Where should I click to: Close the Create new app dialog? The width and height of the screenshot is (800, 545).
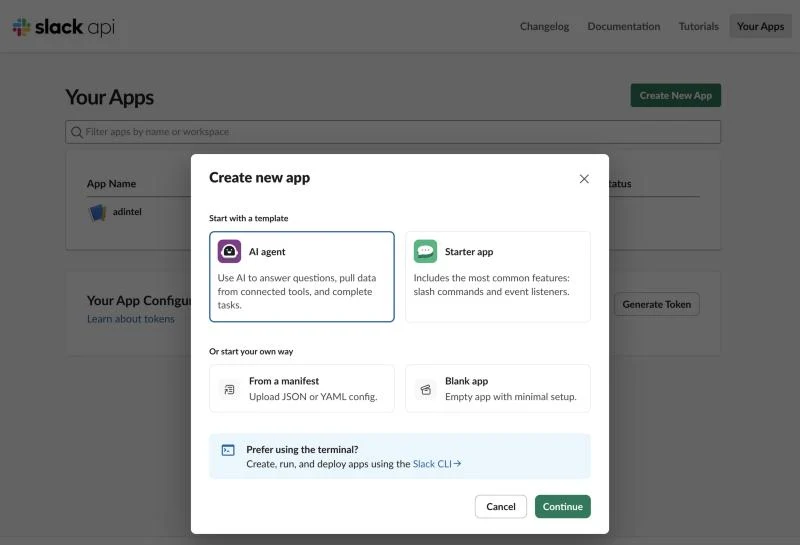point(584,179)
